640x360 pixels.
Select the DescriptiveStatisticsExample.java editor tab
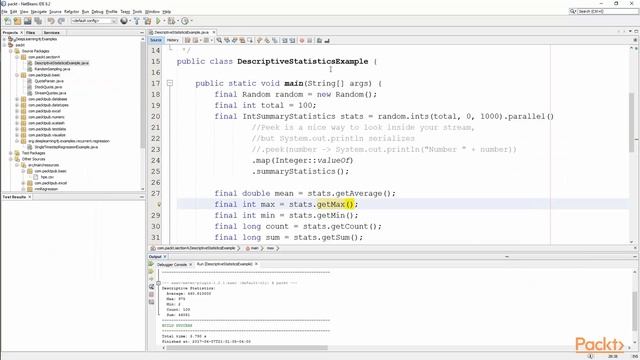click(x=182, y=32)
